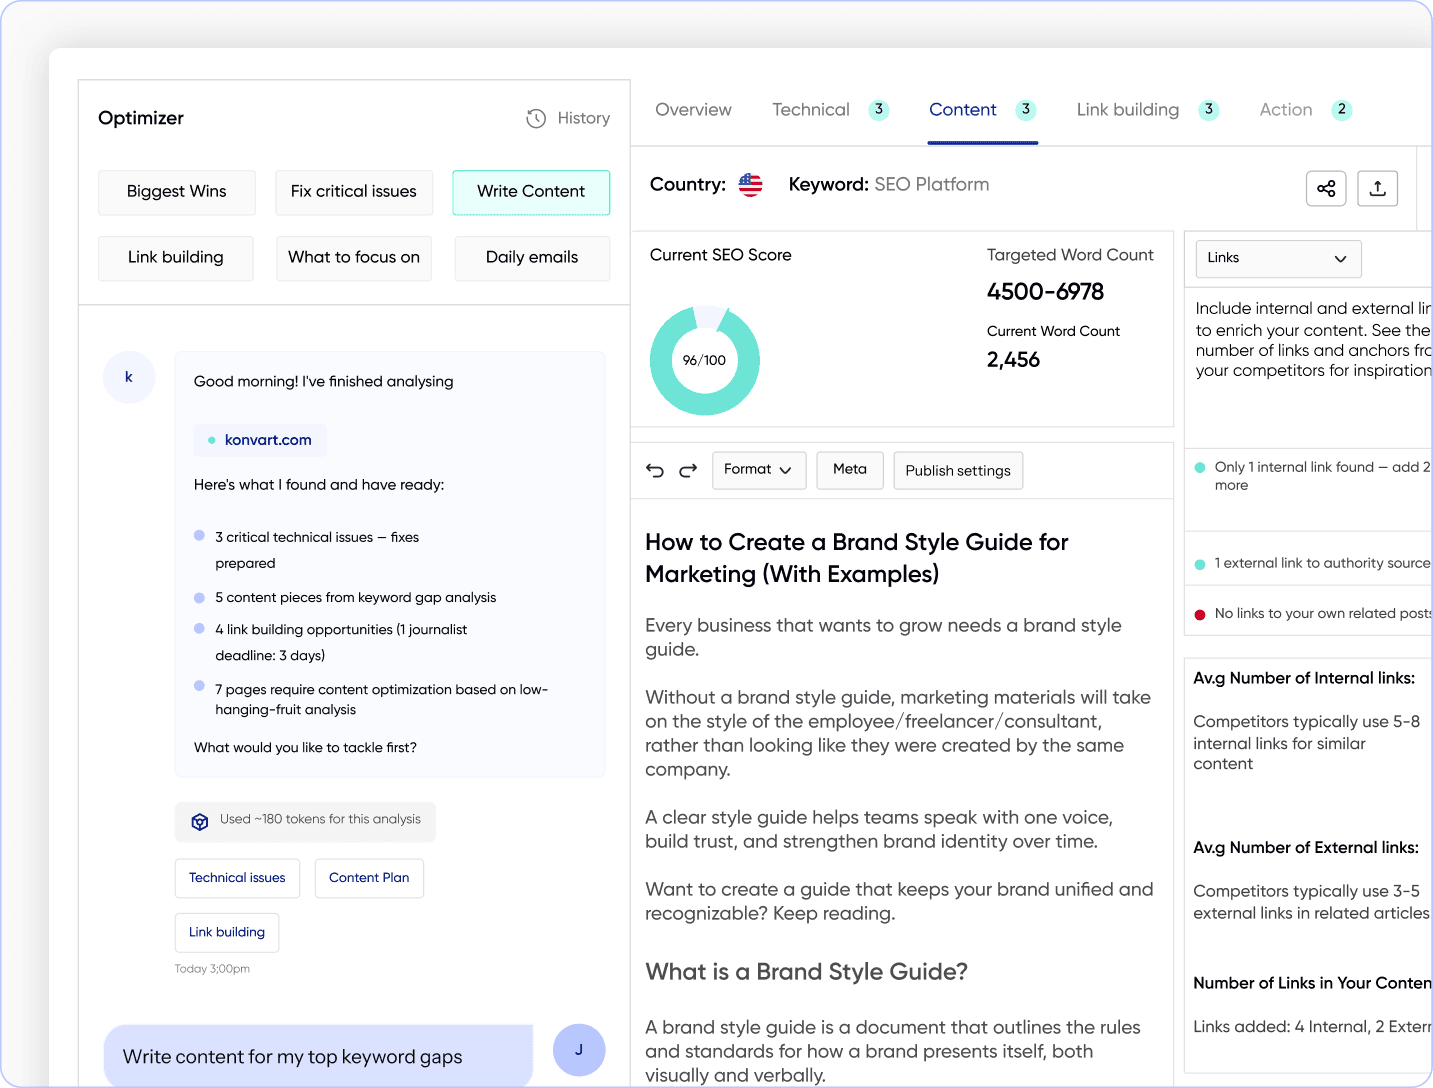Image resolution: width=1433 pixels, height=1088 pixels.
Task: Click 'Av.g Number of External links:' heading
Action: 1306,848
